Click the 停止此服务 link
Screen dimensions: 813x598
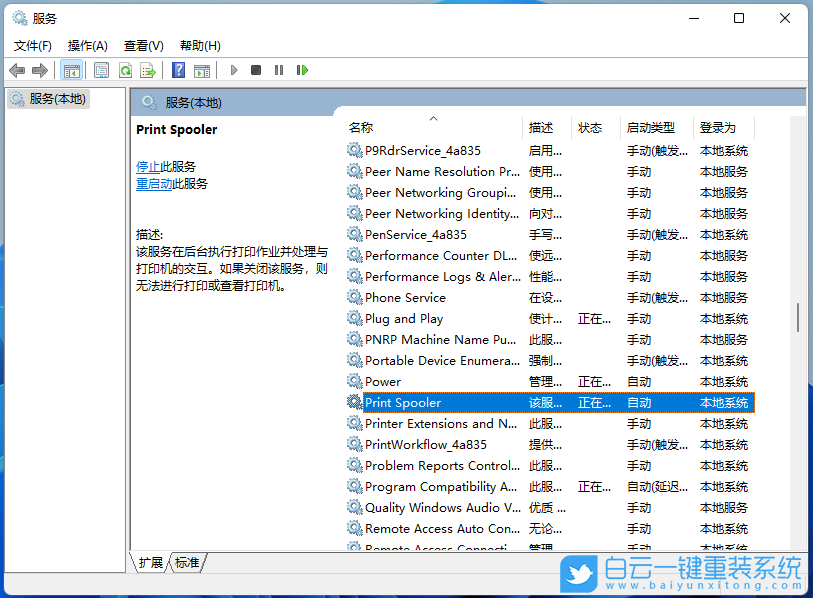tap(158, 166)
